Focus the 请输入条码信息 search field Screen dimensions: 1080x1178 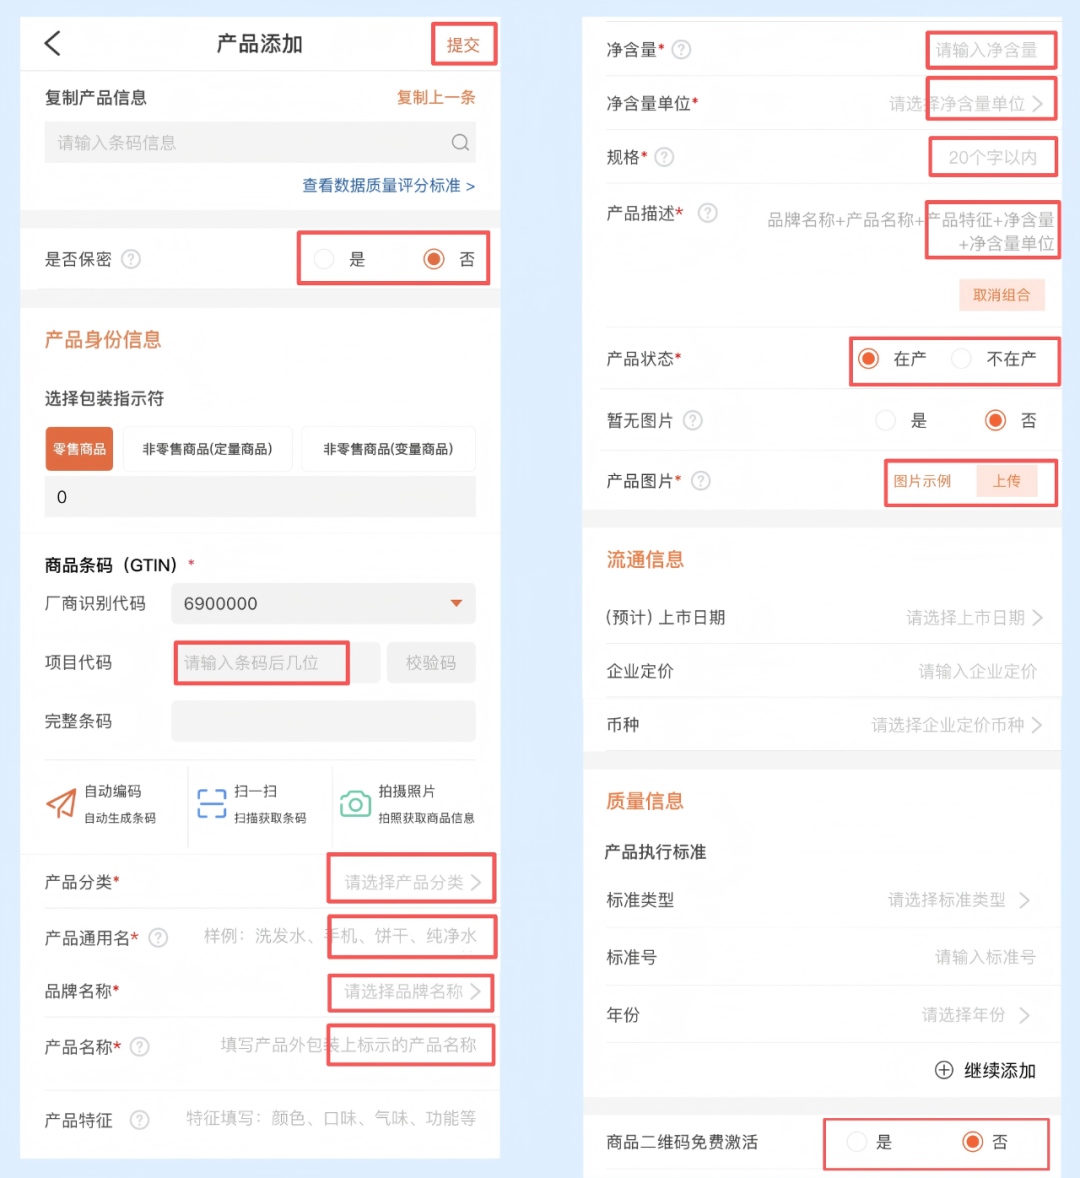click(260, 143)
